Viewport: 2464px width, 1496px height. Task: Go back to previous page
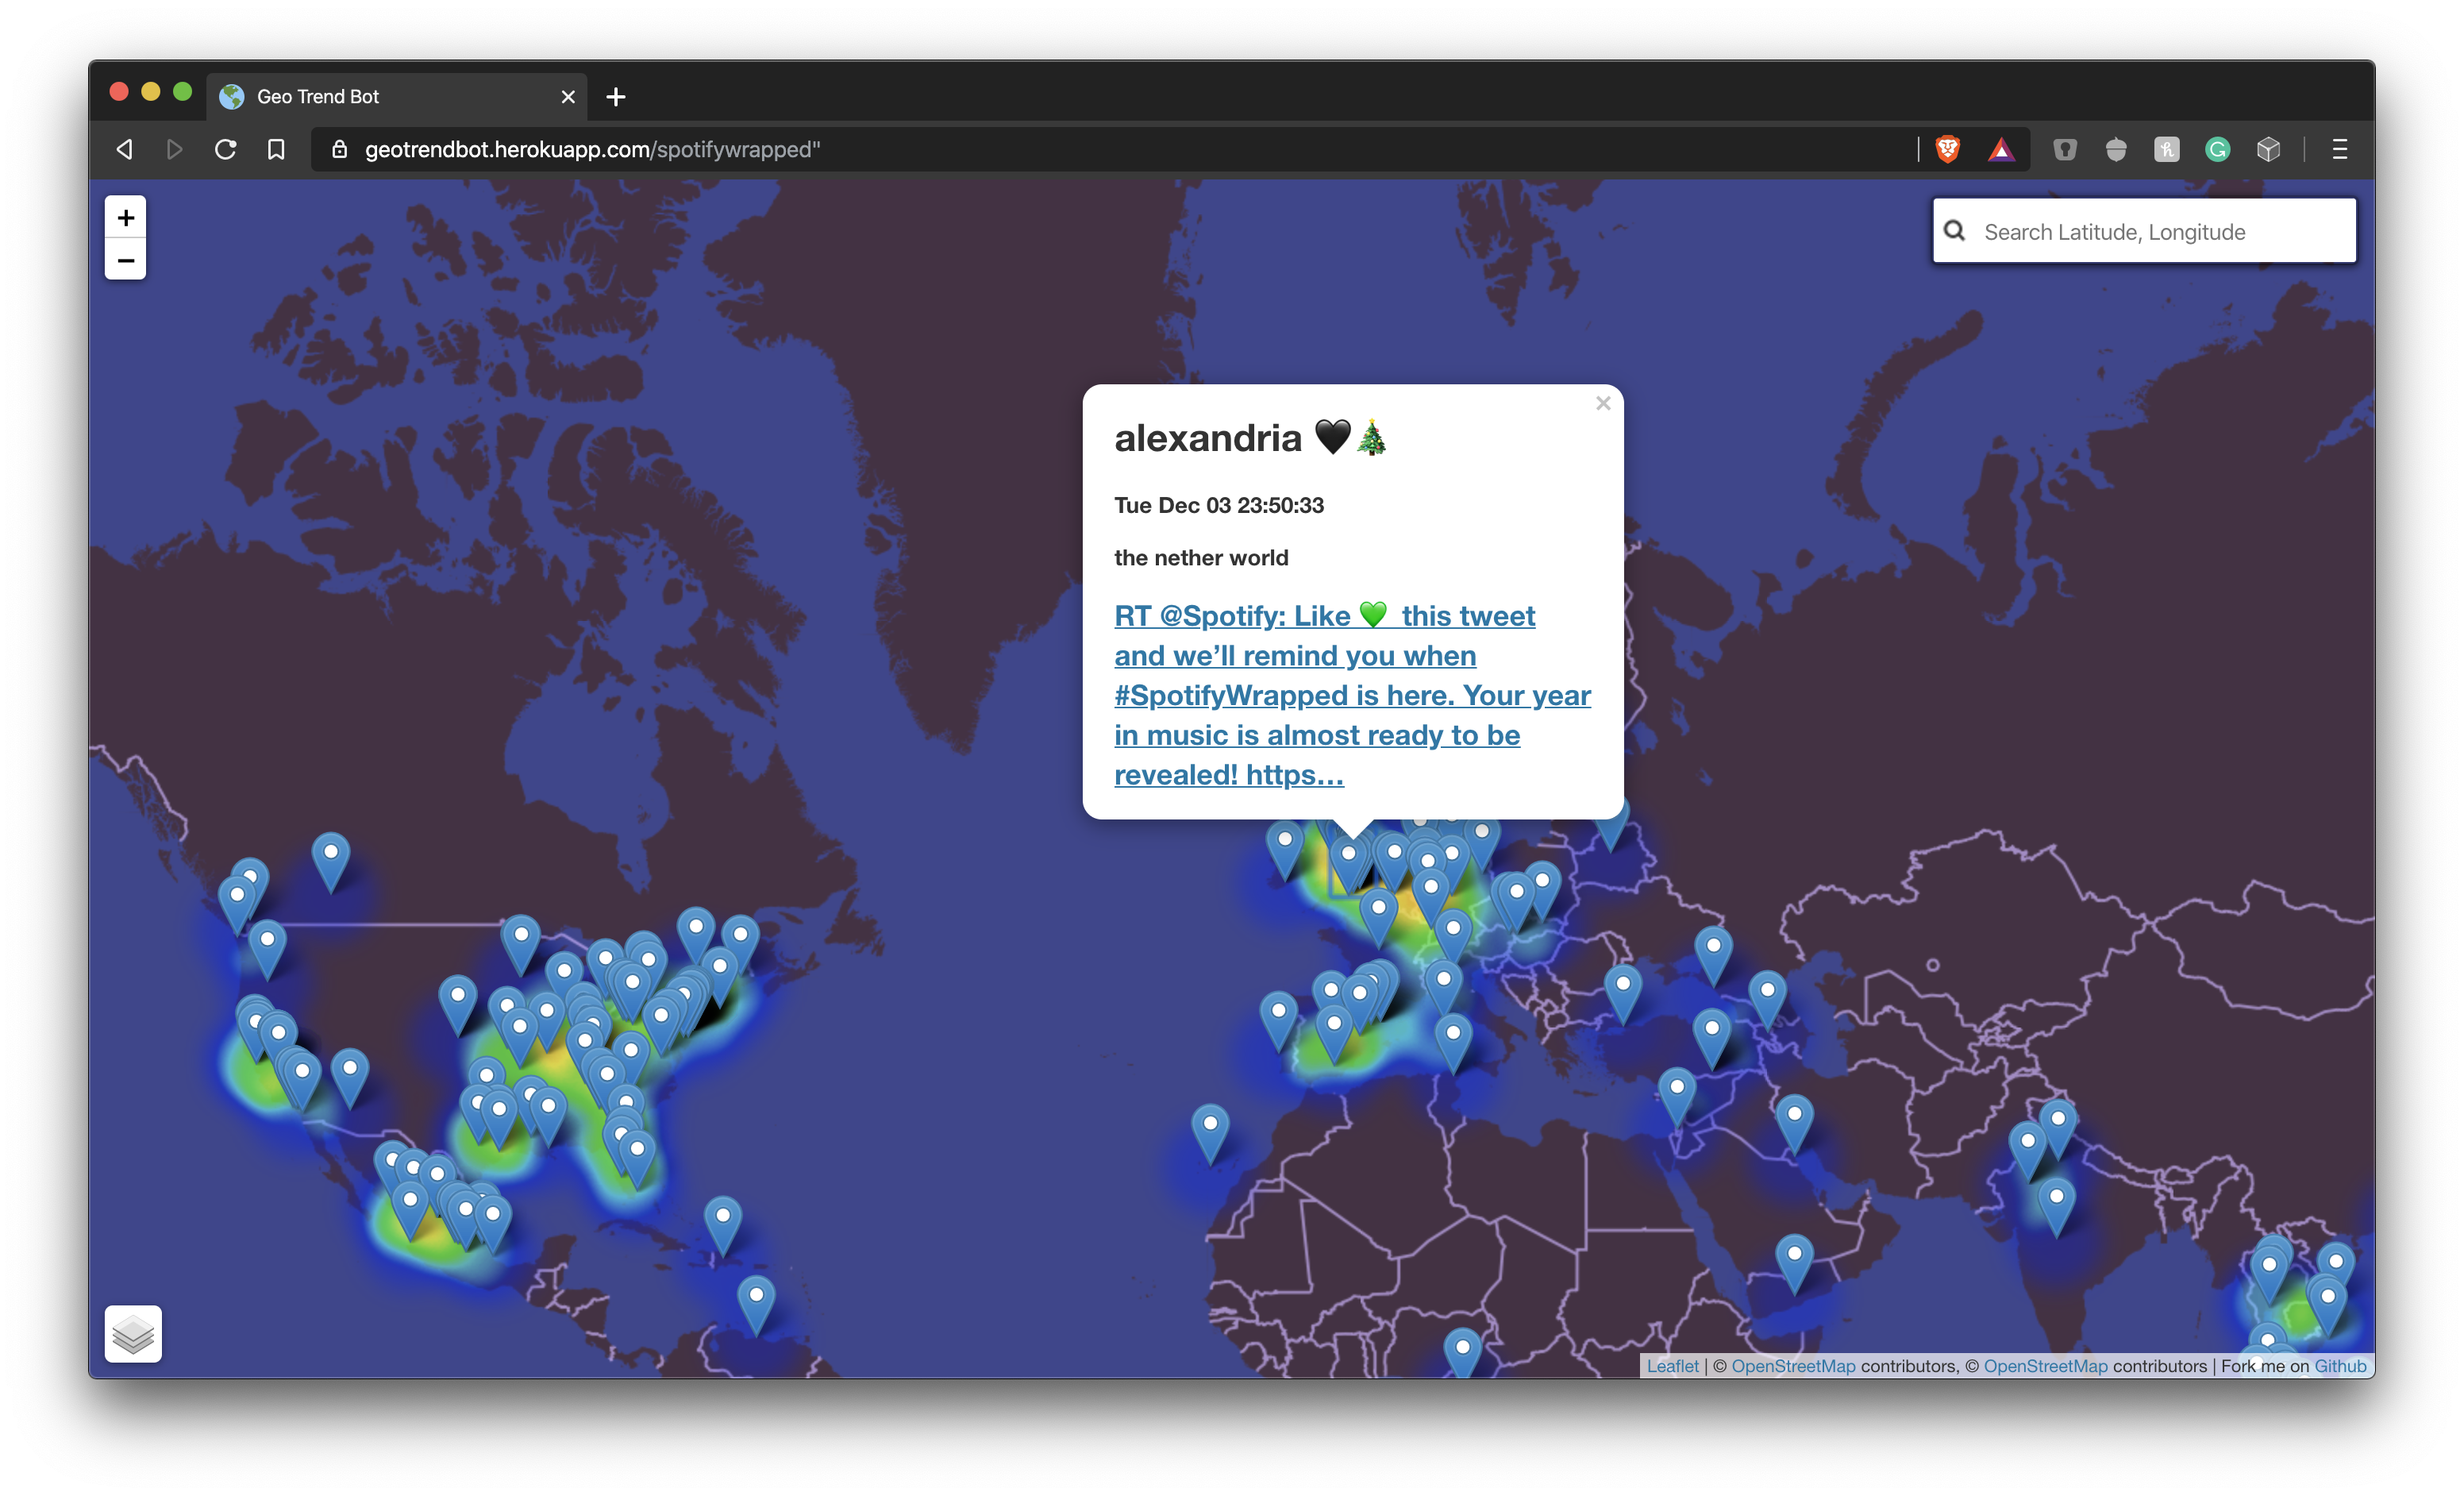pyautogui.click(x=124, y=150)
